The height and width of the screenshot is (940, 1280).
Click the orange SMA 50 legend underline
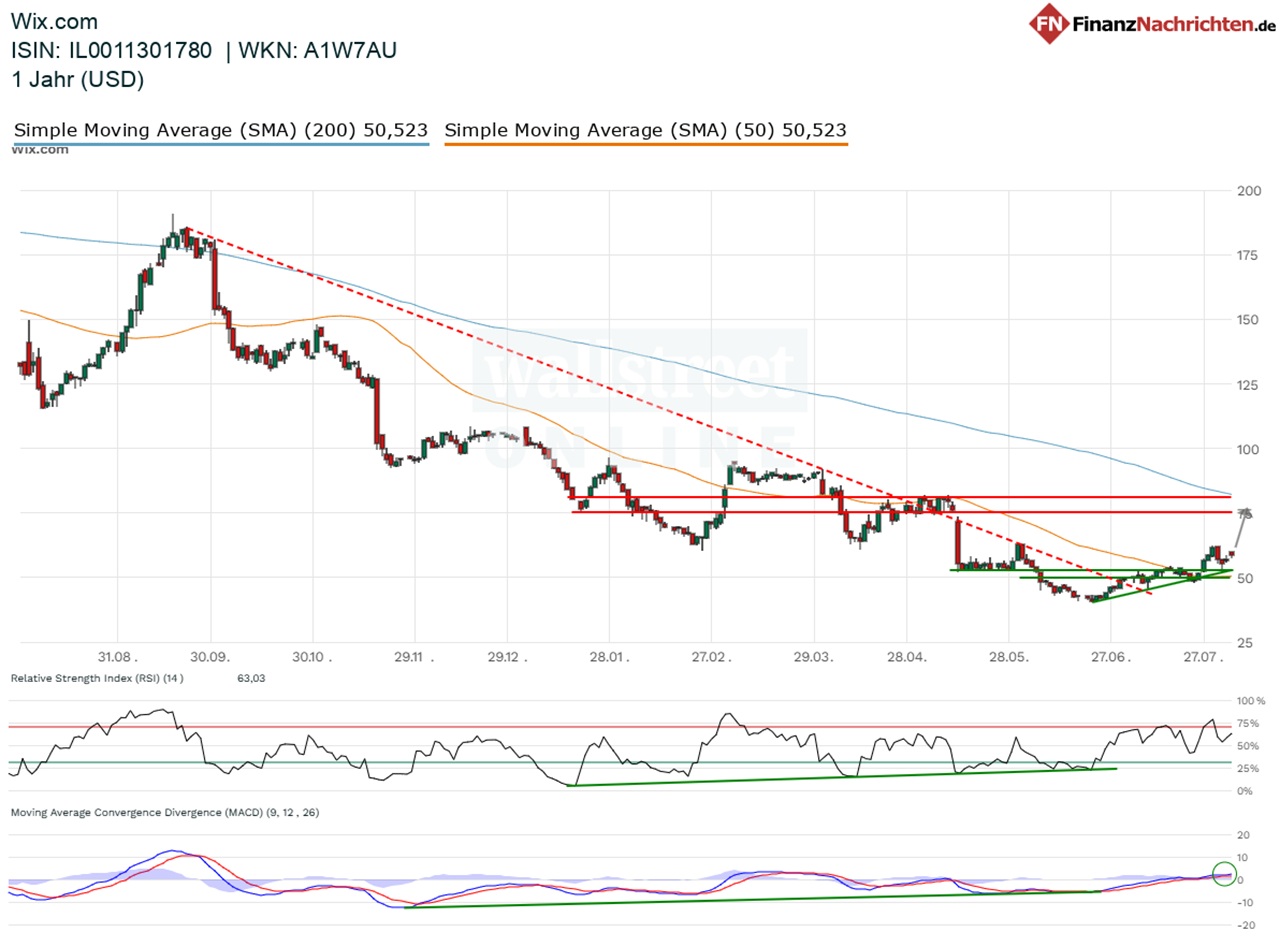point(645,145)
